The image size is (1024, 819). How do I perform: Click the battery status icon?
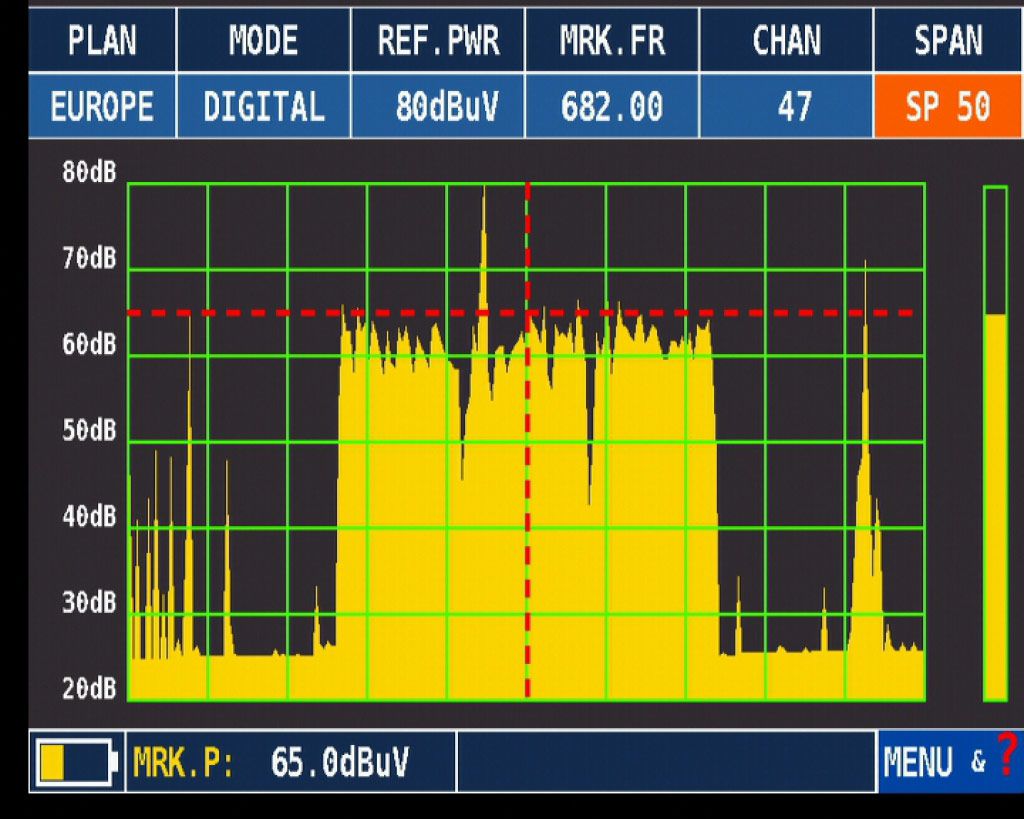point(75,762)
